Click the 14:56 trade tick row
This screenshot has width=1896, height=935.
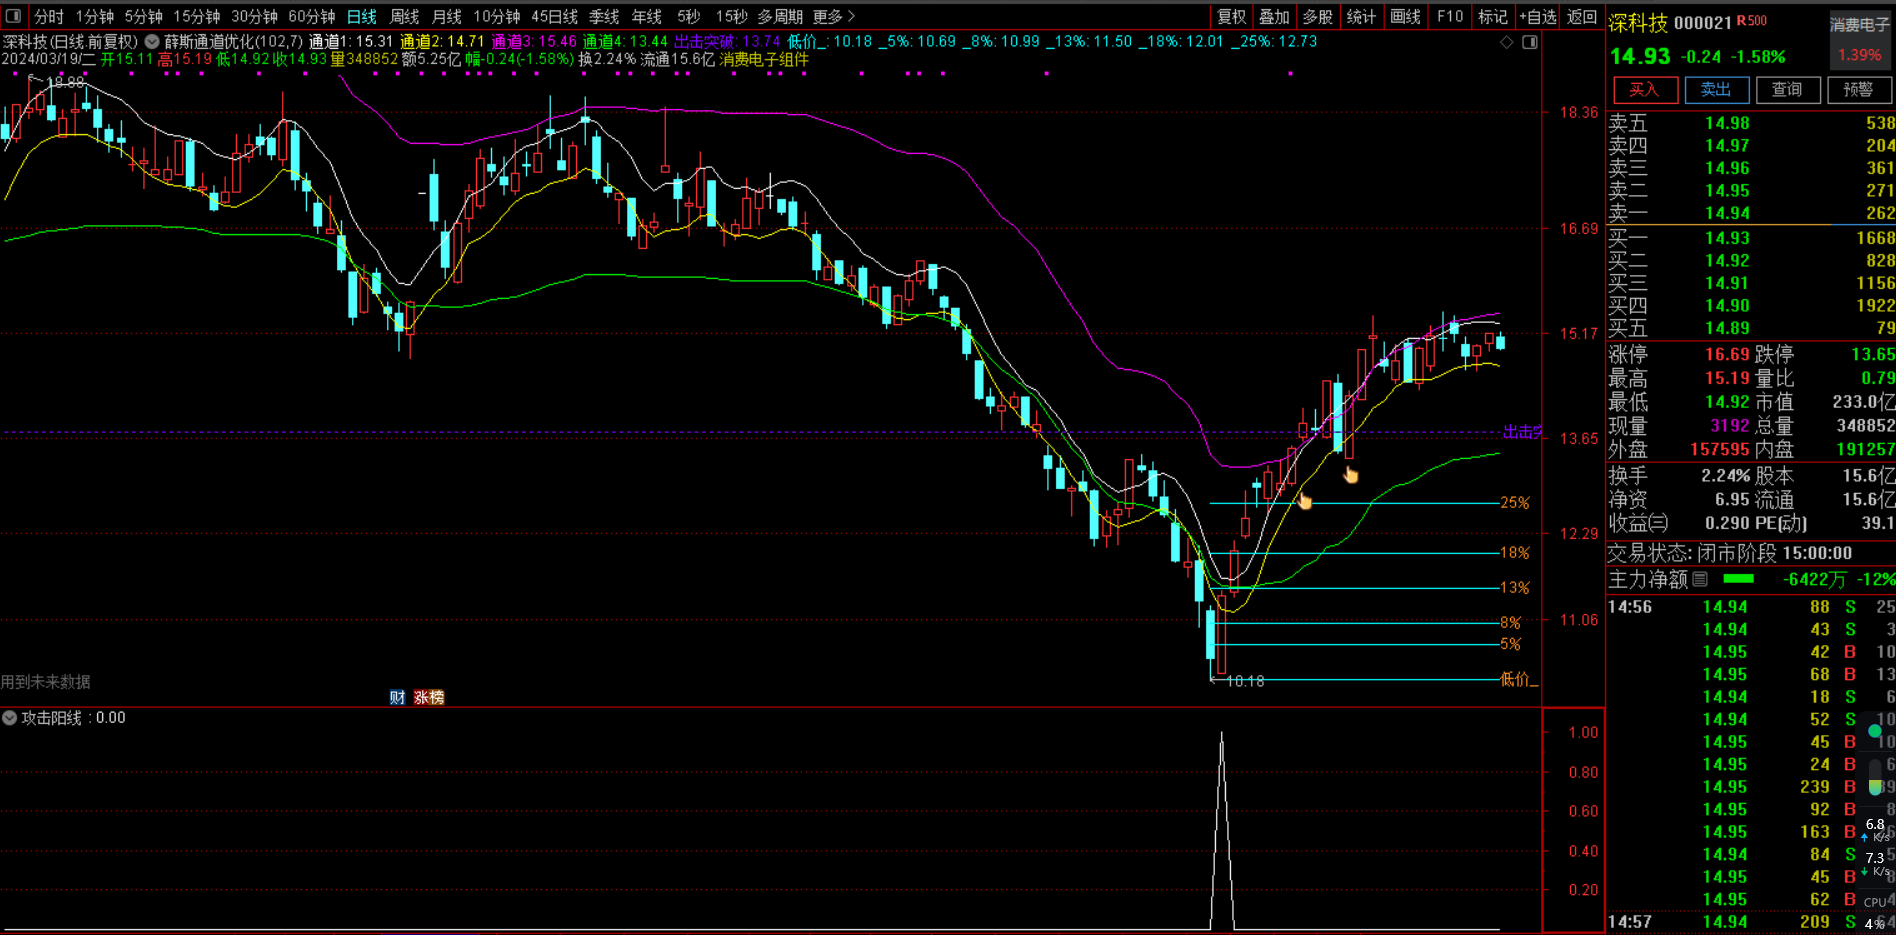[x=1751, y=607]
